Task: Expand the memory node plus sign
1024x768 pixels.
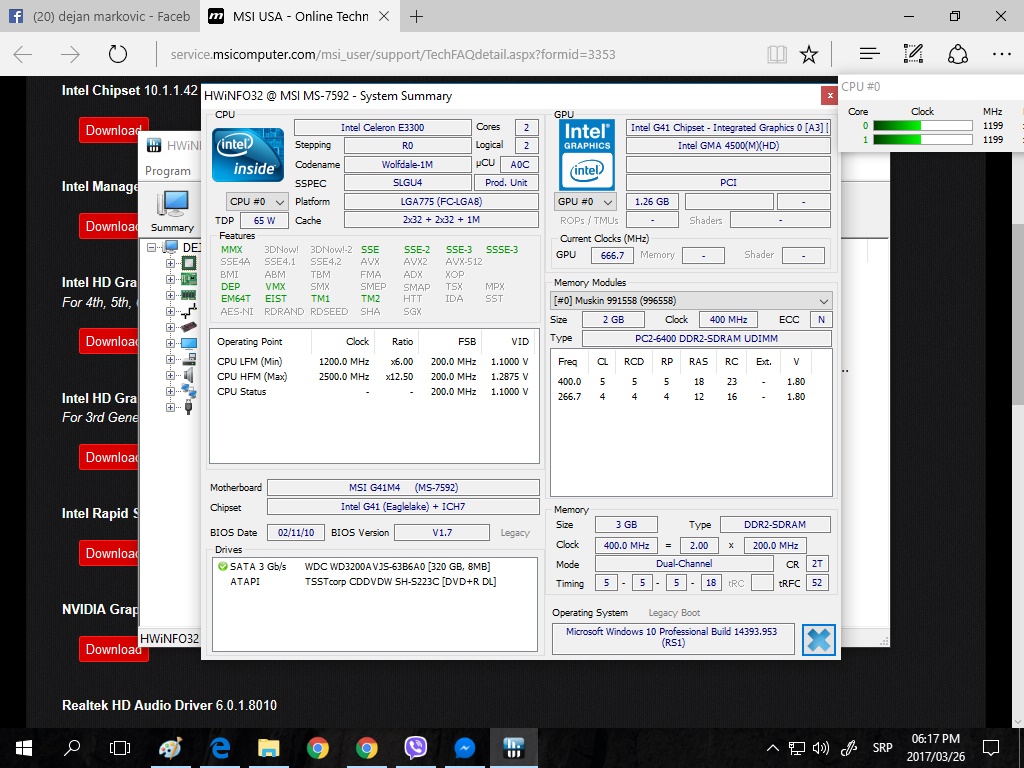Action: (170, 295)
